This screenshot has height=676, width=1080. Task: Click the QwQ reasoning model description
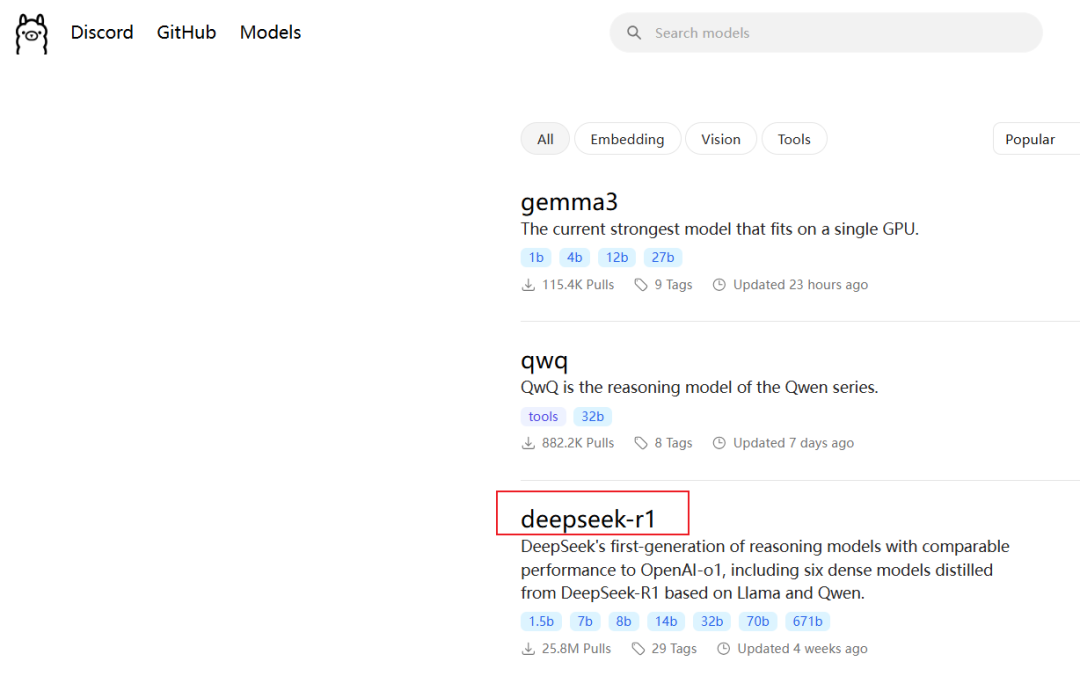pyautogui.click(x=699, y=387)
